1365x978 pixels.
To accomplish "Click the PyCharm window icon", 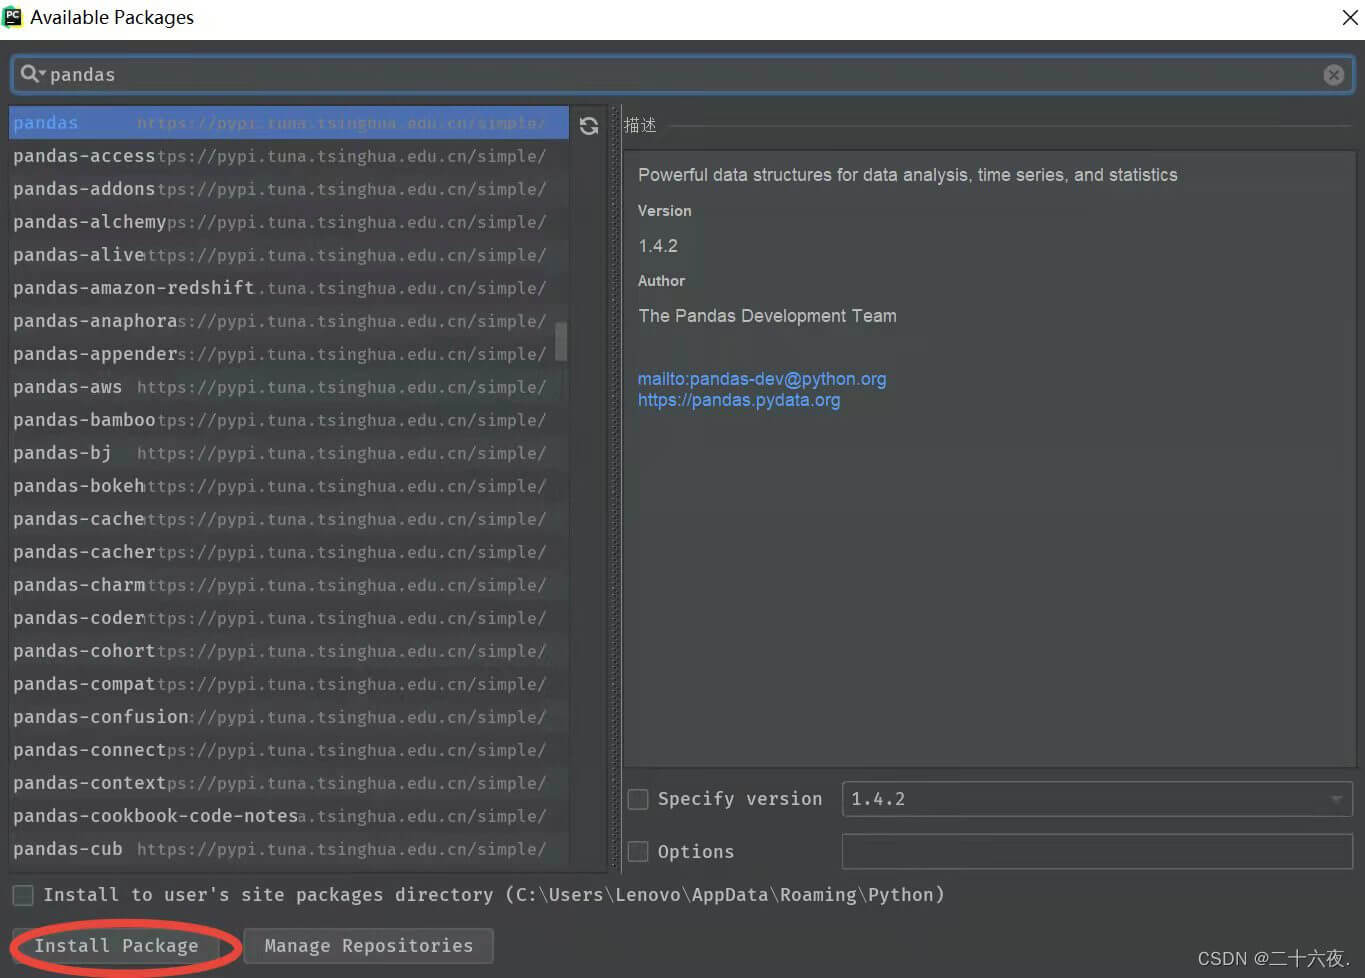I will (x=13, y=17).
